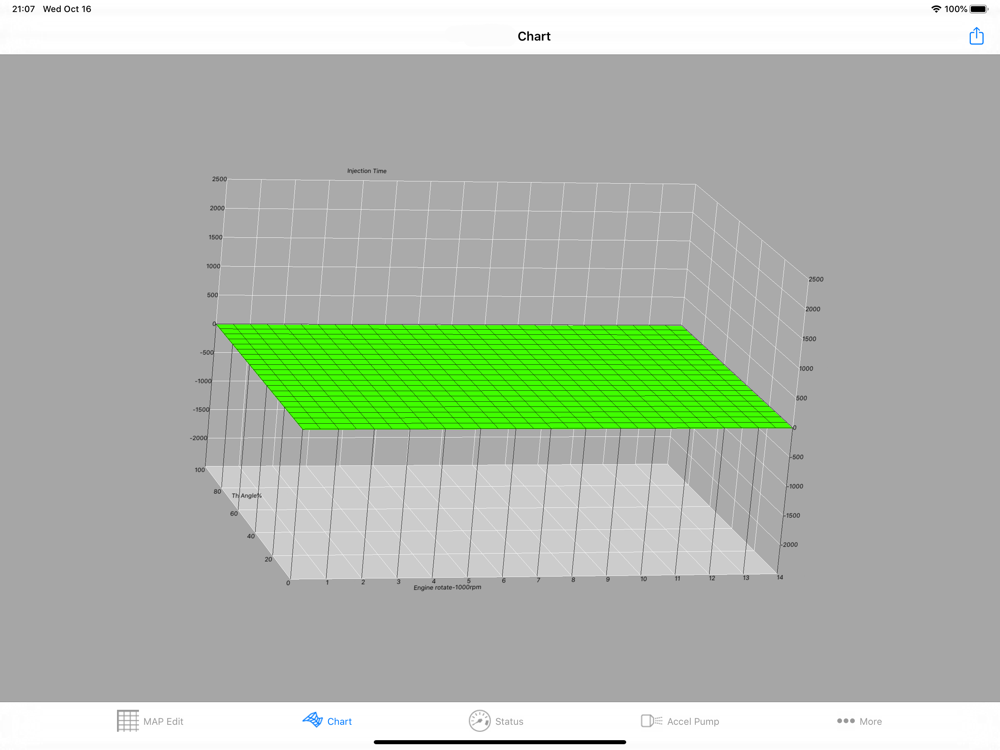Open the Accel Pump tab label
The image size is (1000, 750).
693,721
